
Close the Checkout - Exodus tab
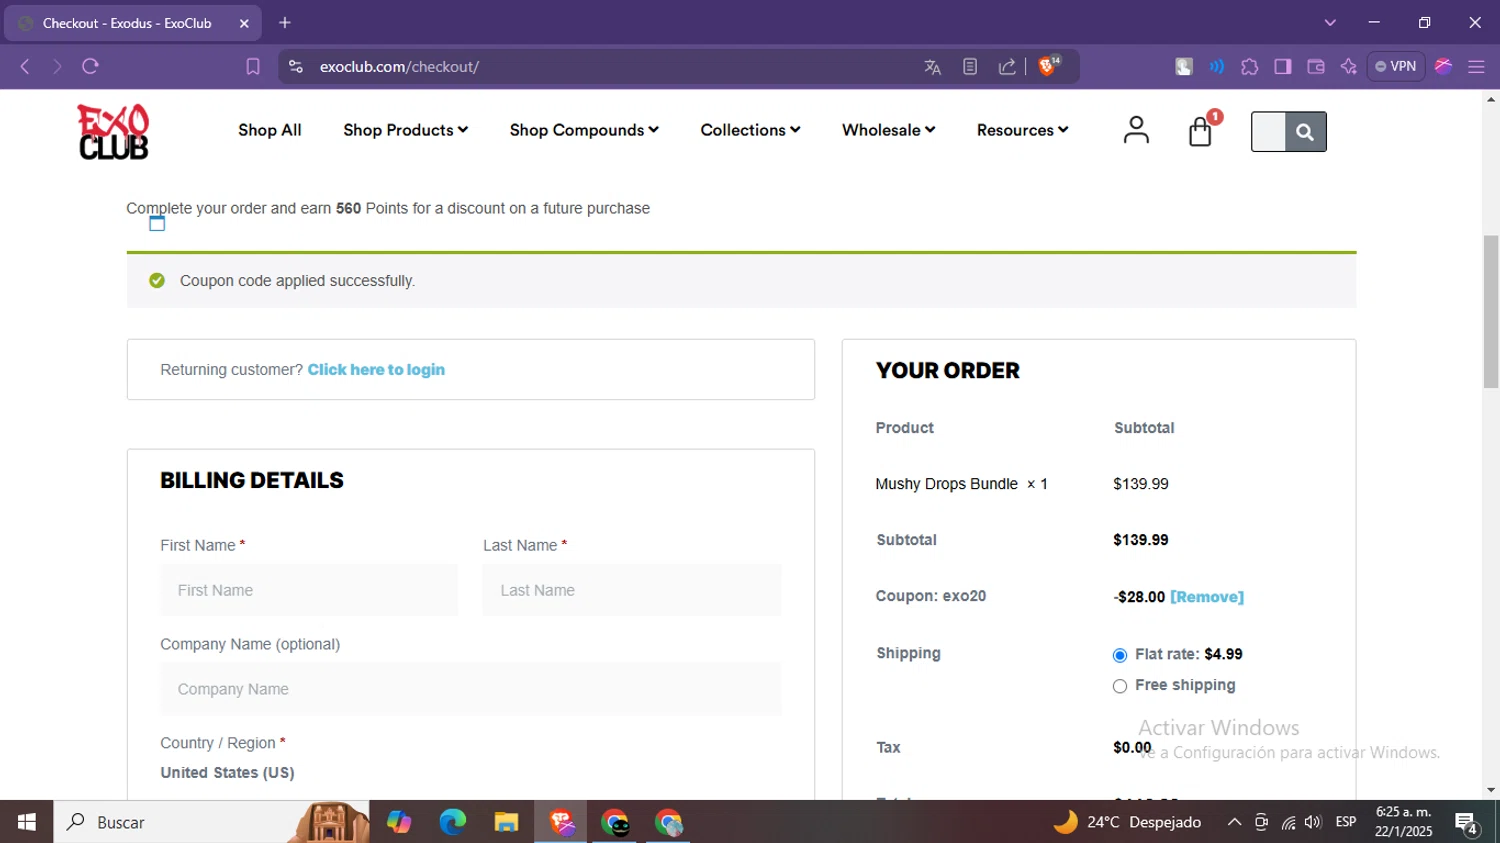click(244, 23)
